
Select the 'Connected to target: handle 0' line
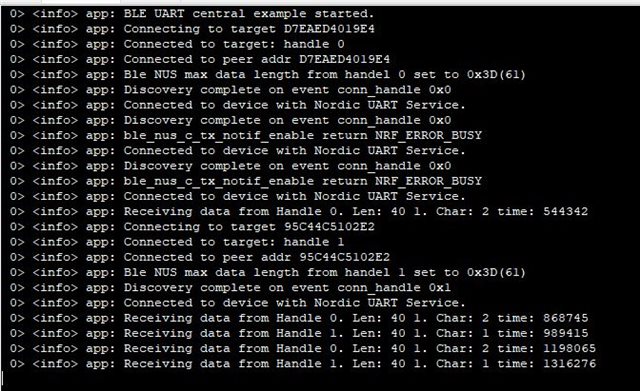[177, 44]
